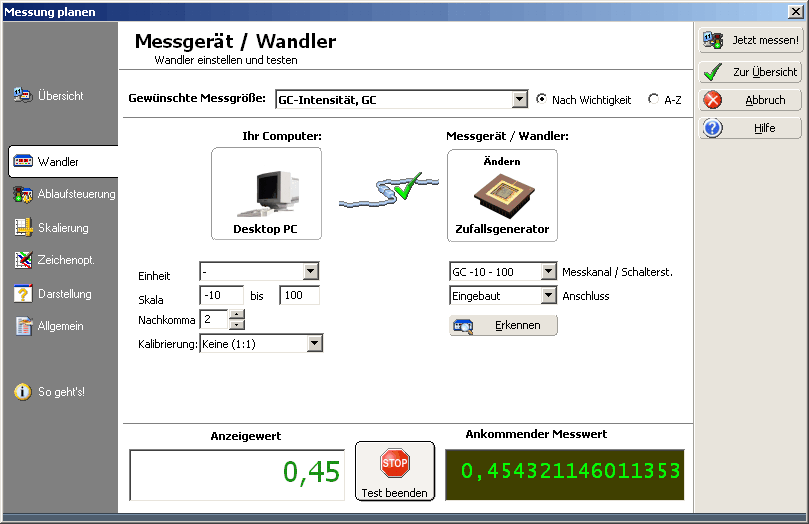
Task: Click the Allgemein clipboard icon
Action: (23, 326)
